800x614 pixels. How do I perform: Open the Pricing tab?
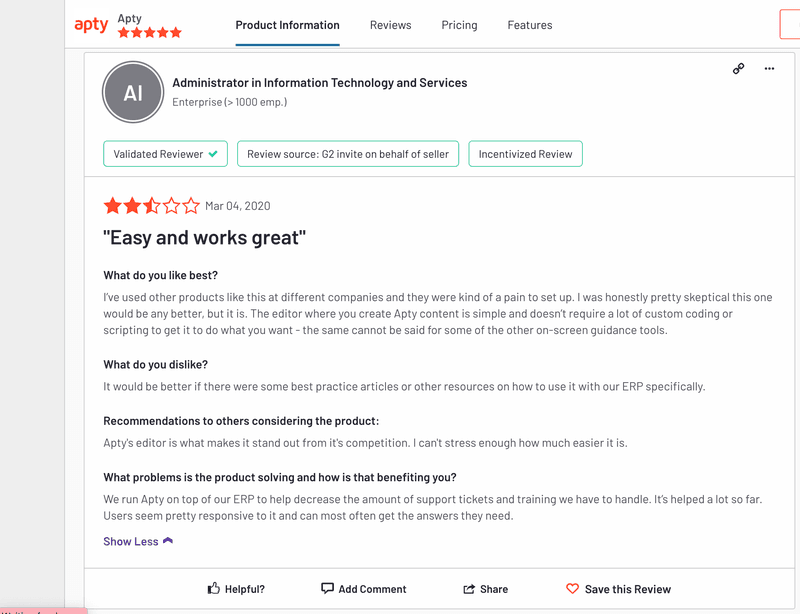[459, 25]
